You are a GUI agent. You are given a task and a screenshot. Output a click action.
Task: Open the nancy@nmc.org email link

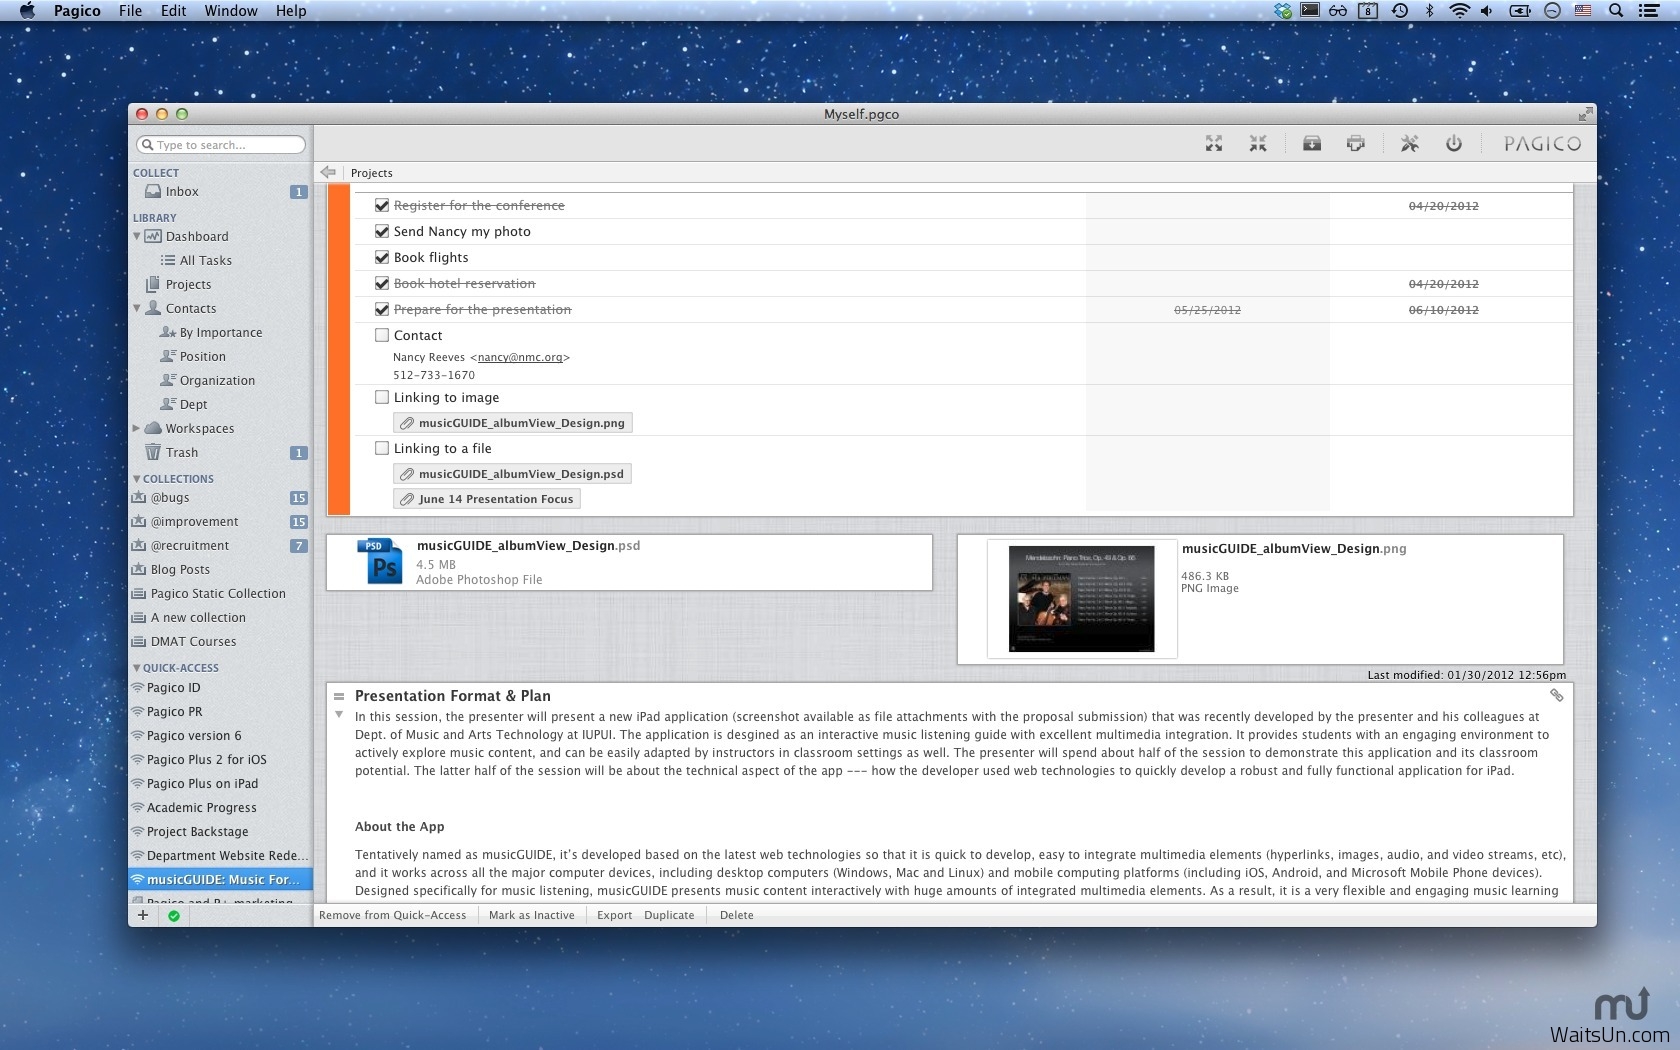(520, 357)
